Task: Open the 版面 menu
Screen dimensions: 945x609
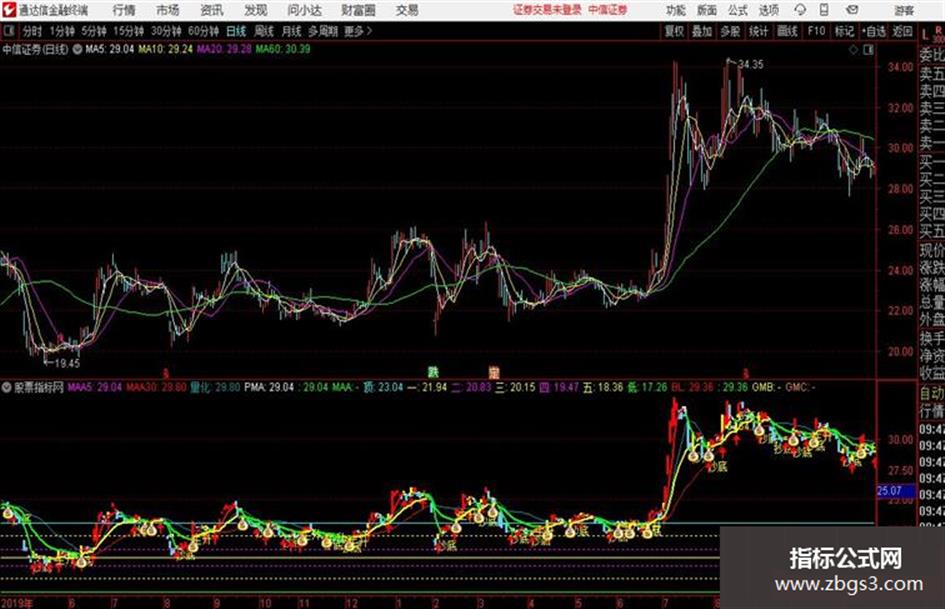Action: [x=706, y=10]
